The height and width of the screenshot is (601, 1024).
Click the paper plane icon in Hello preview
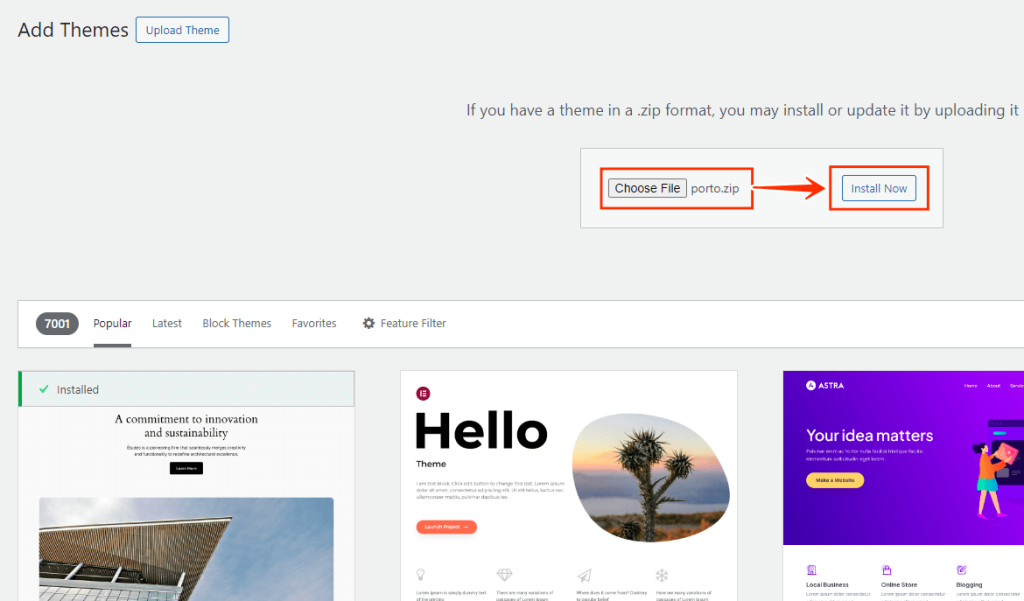point(584,575)
